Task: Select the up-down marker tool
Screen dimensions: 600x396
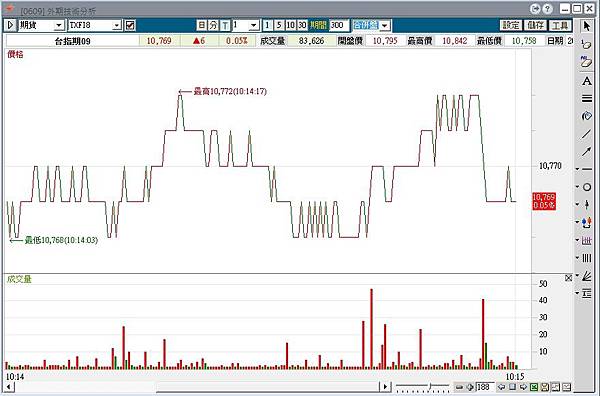Action: [x=587, y=205]
